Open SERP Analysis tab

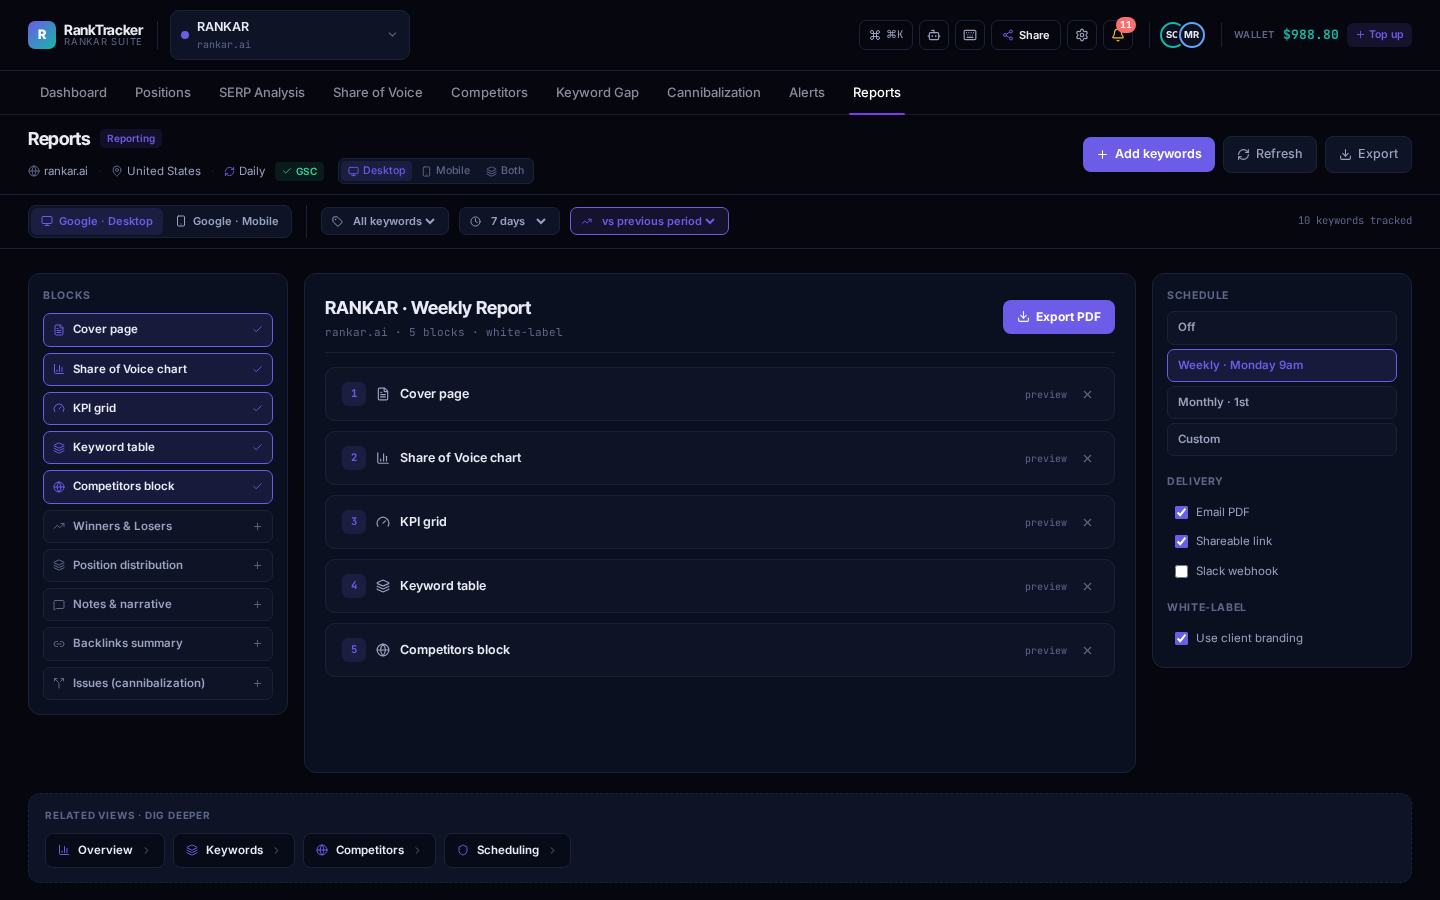262,92
